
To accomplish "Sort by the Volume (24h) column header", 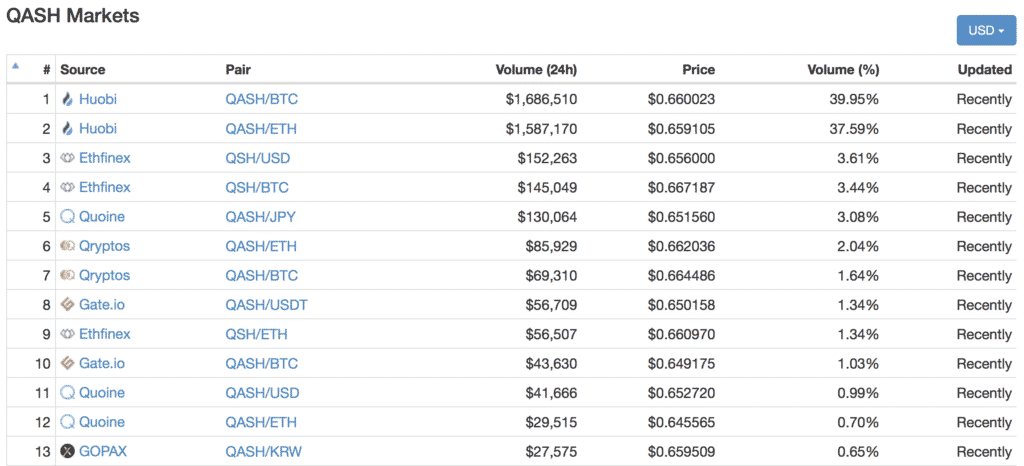I will 536,70.
